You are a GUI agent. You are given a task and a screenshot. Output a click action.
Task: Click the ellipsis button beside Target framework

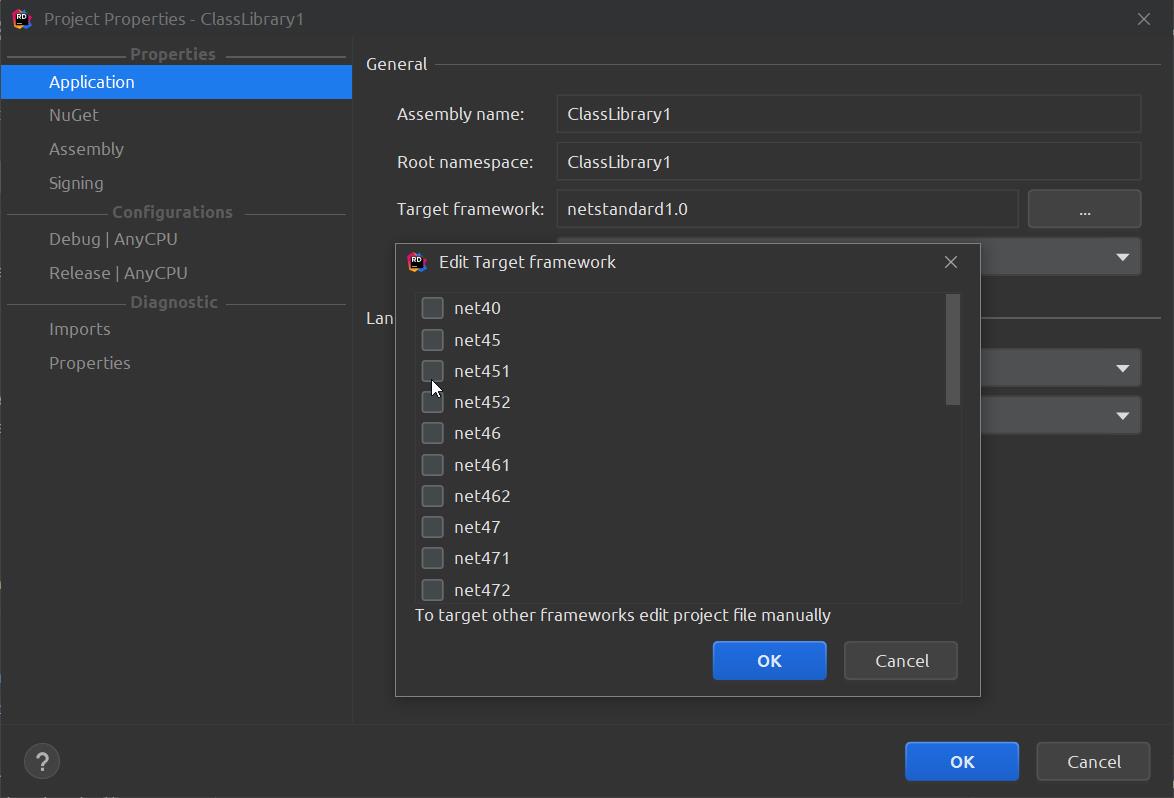point(1084,210)
